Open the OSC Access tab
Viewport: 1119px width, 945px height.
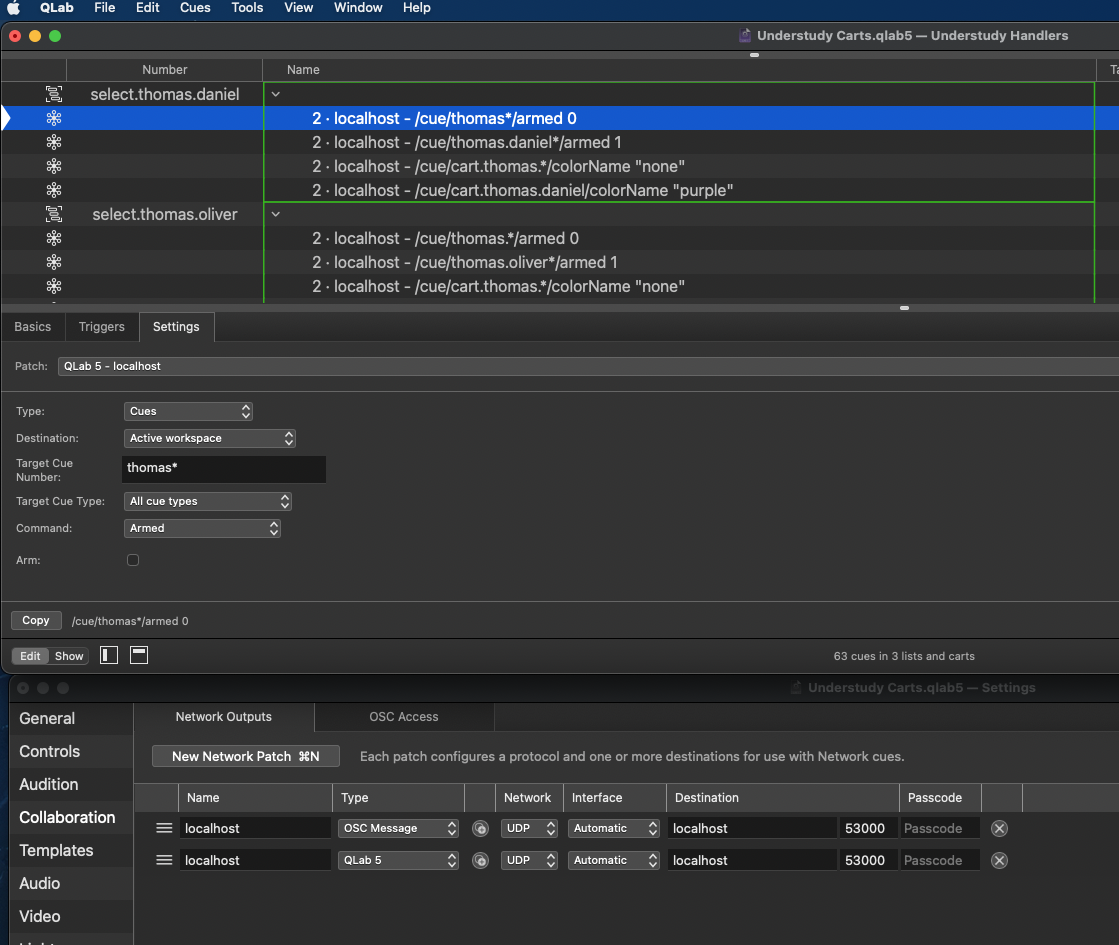(x=403, y=716)
